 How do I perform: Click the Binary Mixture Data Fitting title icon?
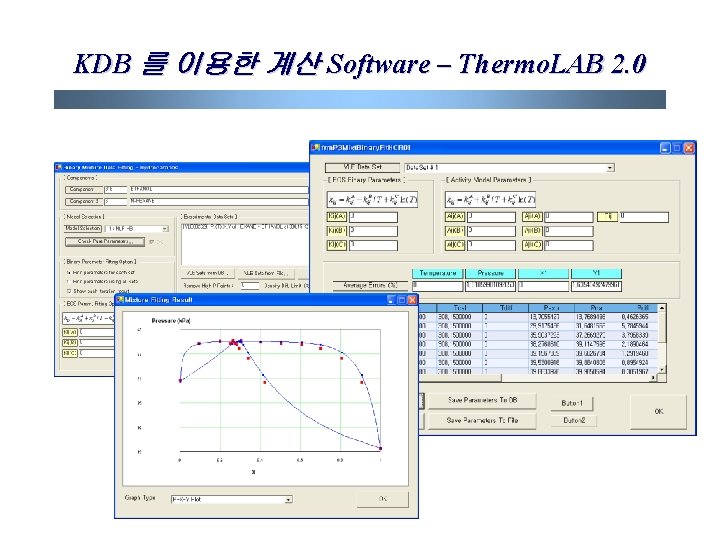pos(59,167)
